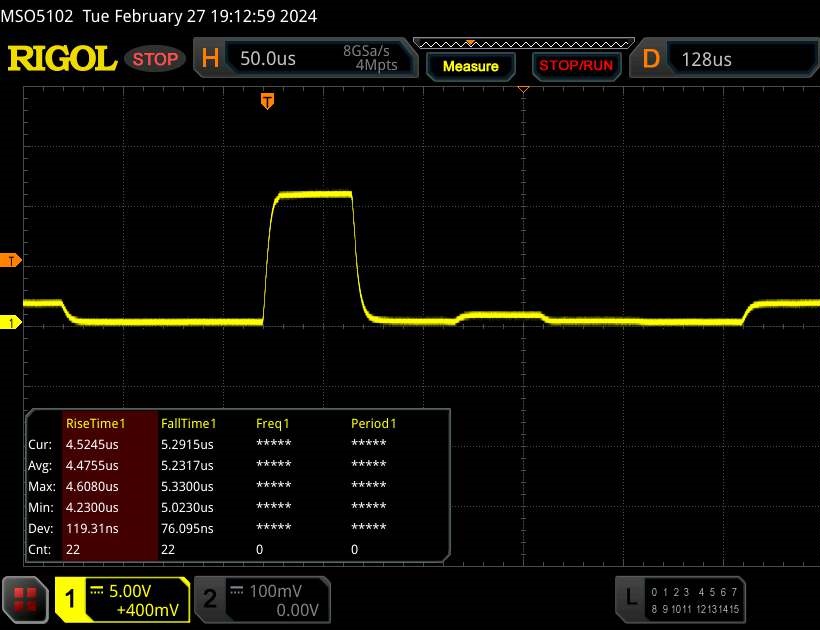Image resolution: width=820 pixels, height=630 pixels.
Task: Click the yellow pulse top on waveform
Action: (x=314, y=194)
